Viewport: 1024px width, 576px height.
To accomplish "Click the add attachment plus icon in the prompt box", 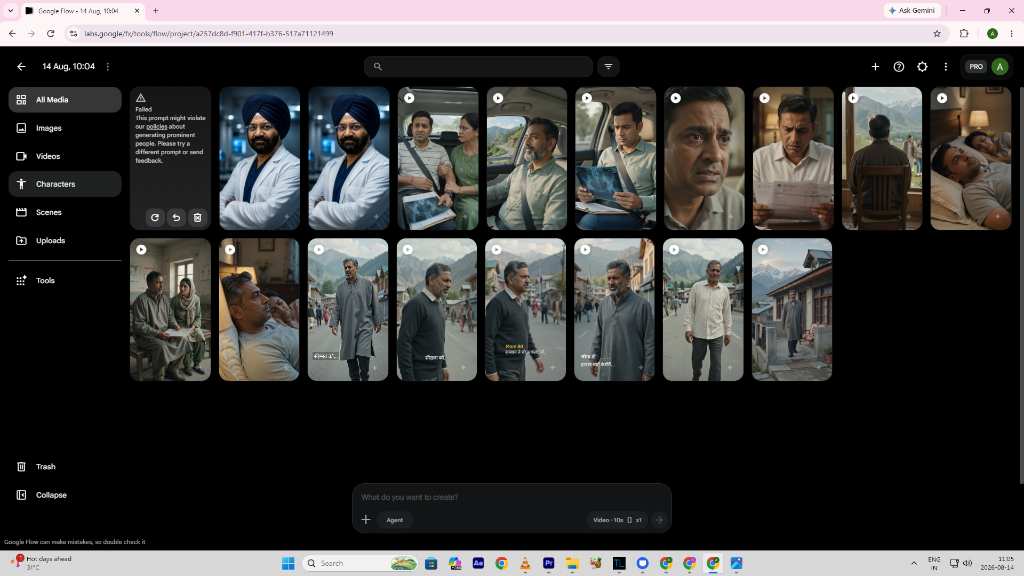I will (x=366, y=520).
